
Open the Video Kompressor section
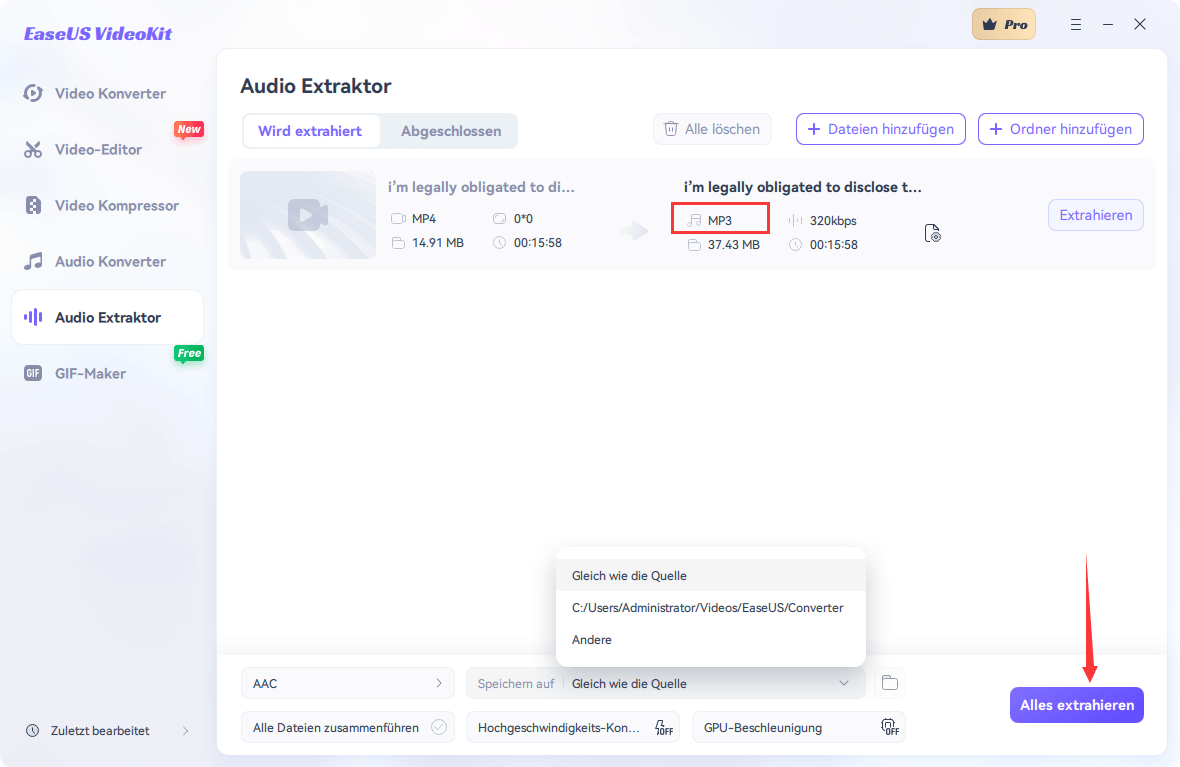[108, 205]
